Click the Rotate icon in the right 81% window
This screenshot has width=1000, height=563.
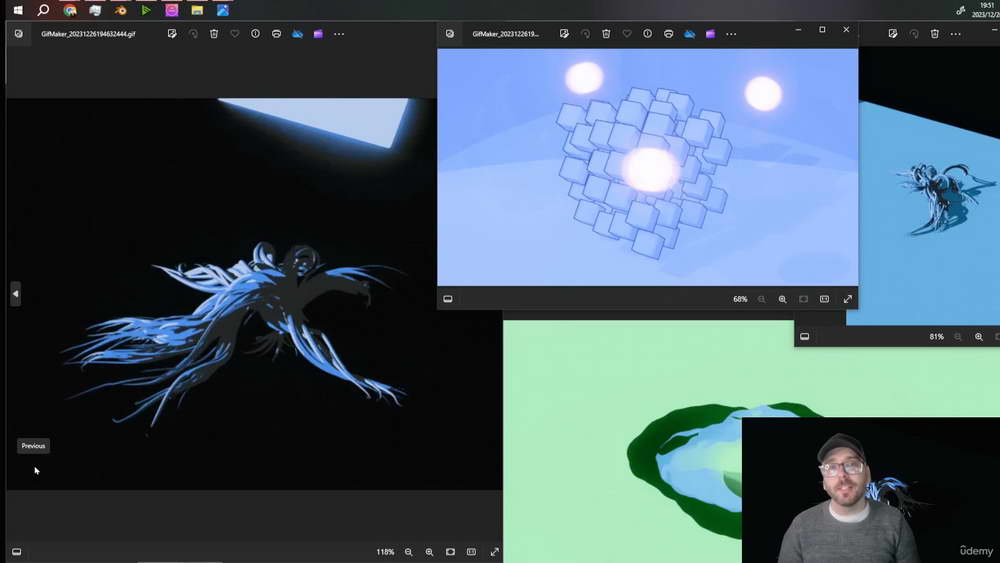tap(914, 34)
